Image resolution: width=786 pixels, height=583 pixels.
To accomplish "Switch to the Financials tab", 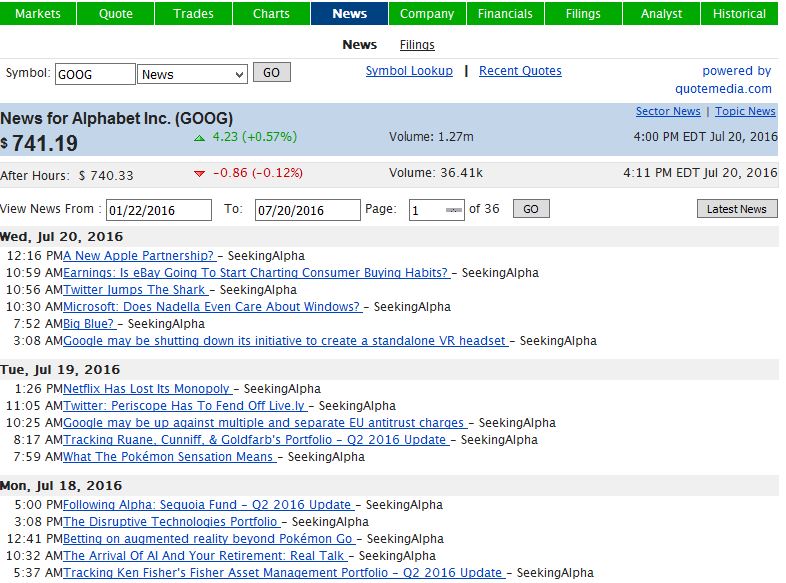I will pyautogui.click(x=505, y=14).
